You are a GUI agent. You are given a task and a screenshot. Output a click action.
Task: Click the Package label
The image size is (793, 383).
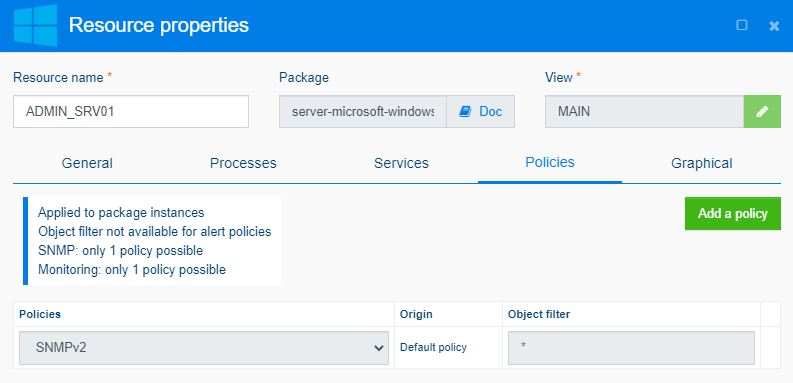click(304, 77)
